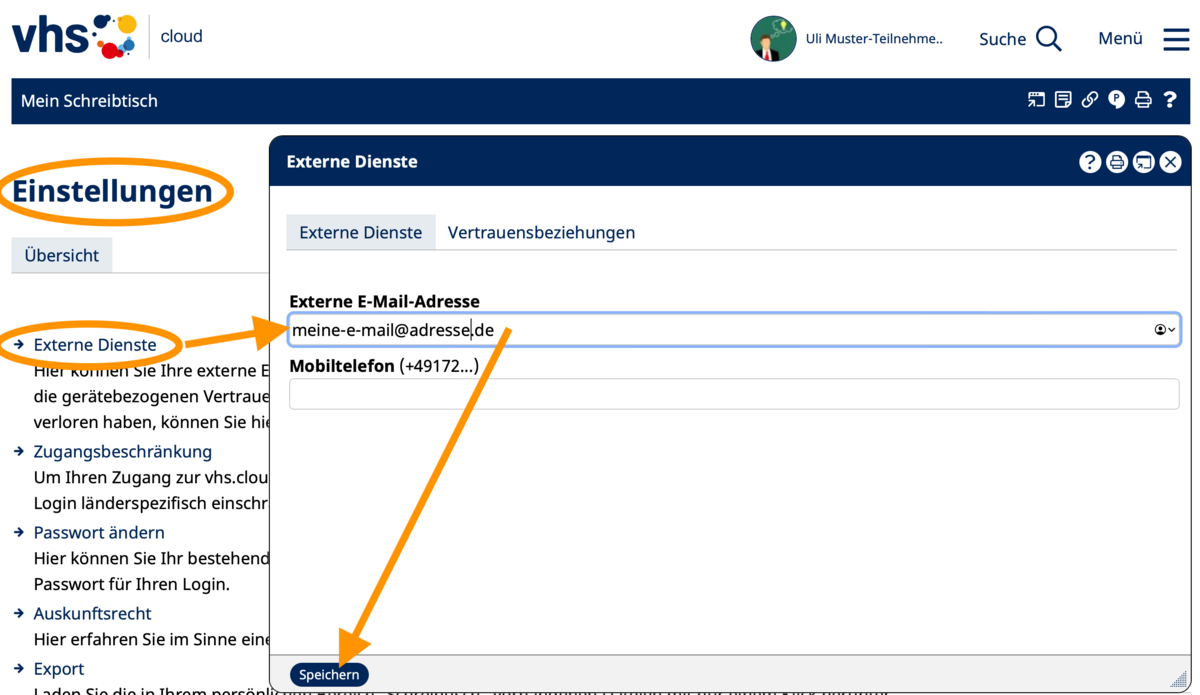Select the Externe Dienste tab in the dialog
Screen dimensions: 1200x695
(x=361, y=232)
